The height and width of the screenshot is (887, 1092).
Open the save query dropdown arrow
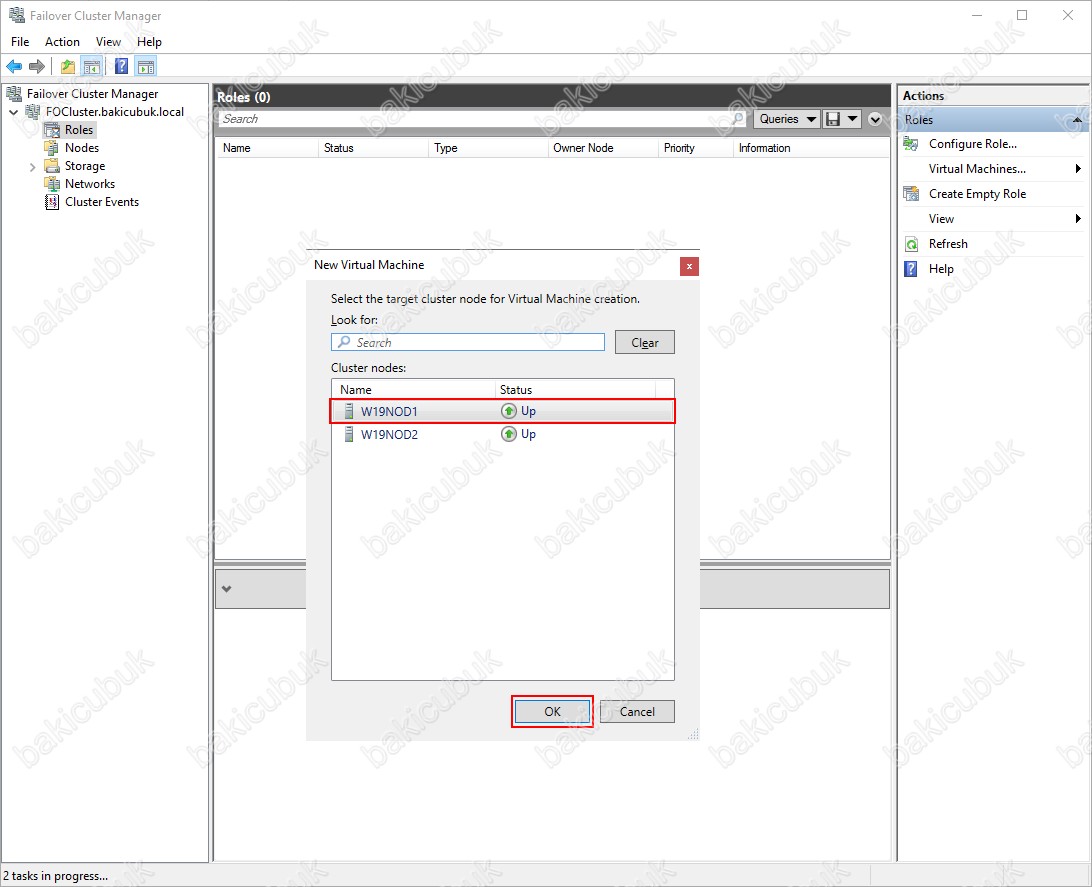click(852, 119)
